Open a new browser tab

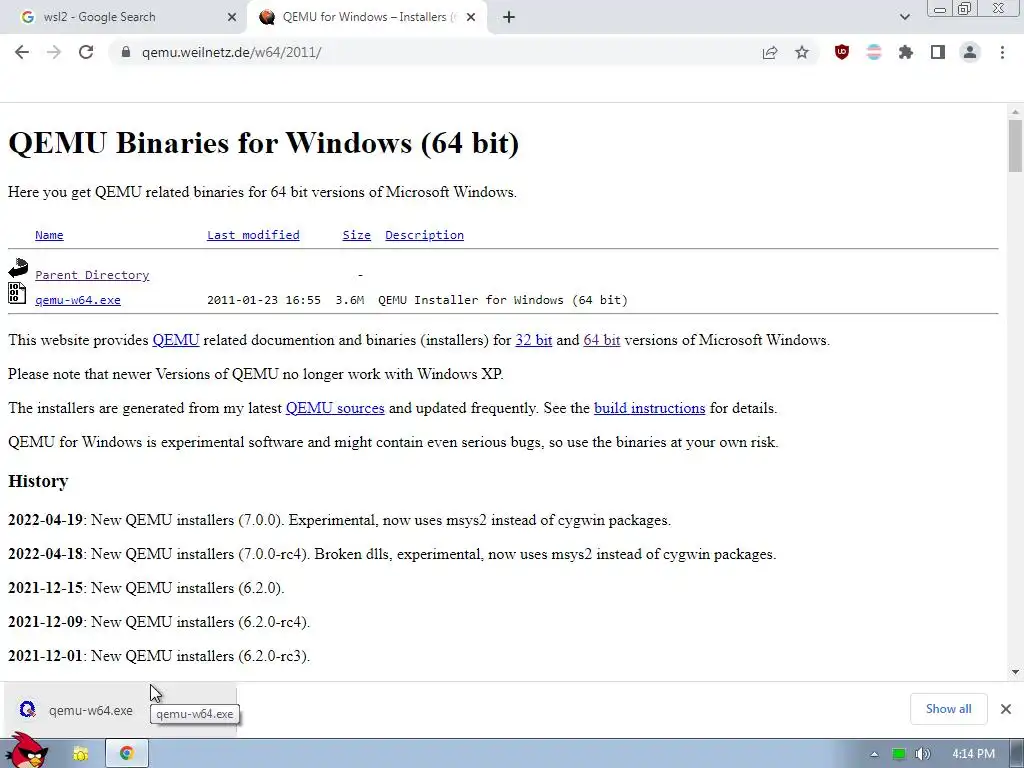tap(509, 17)
